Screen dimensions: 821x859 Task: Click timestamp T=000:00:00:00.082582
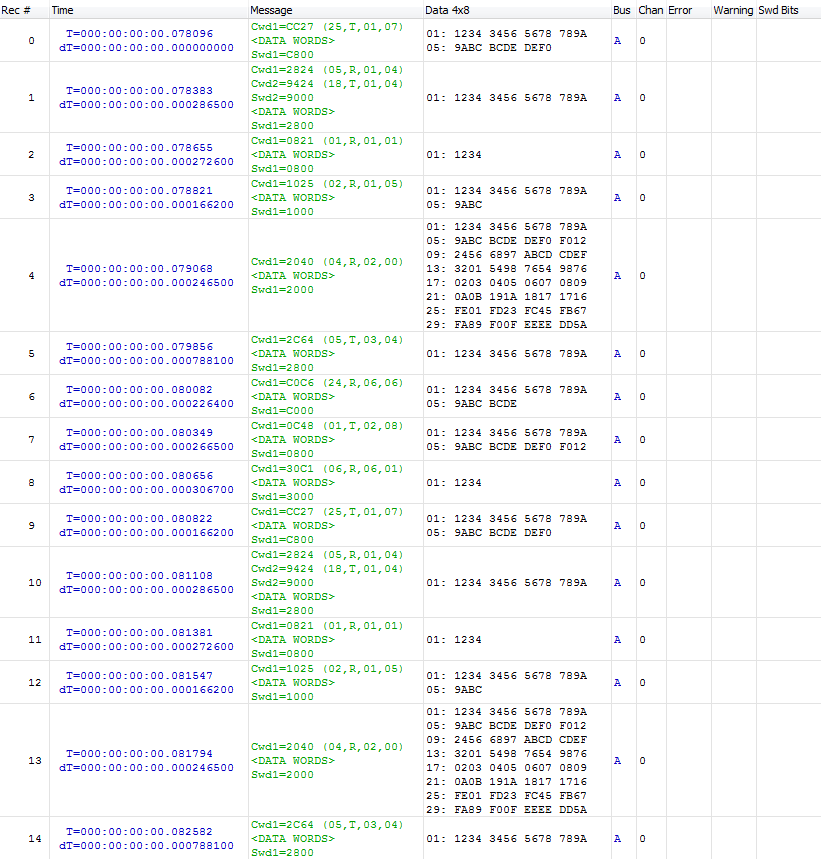pyautogui.click(x=139, y=832)
